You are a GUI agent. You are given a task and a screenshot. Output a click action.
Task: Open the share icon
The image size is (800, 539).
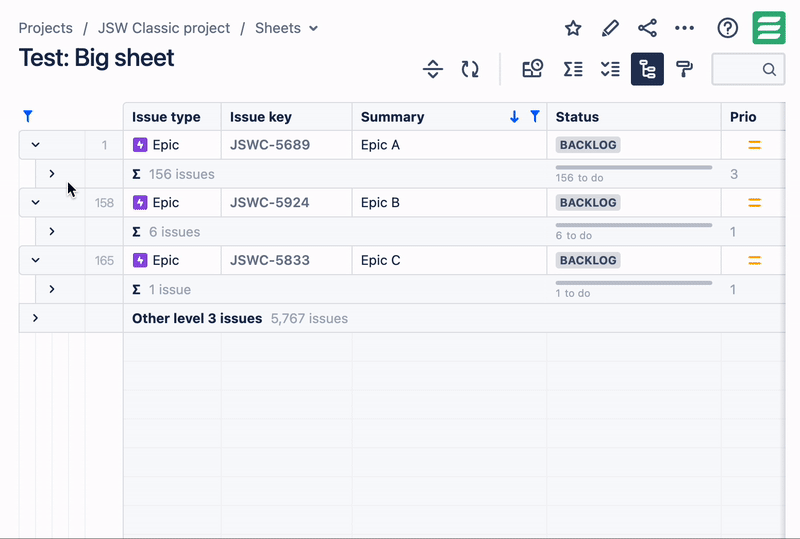647,28
